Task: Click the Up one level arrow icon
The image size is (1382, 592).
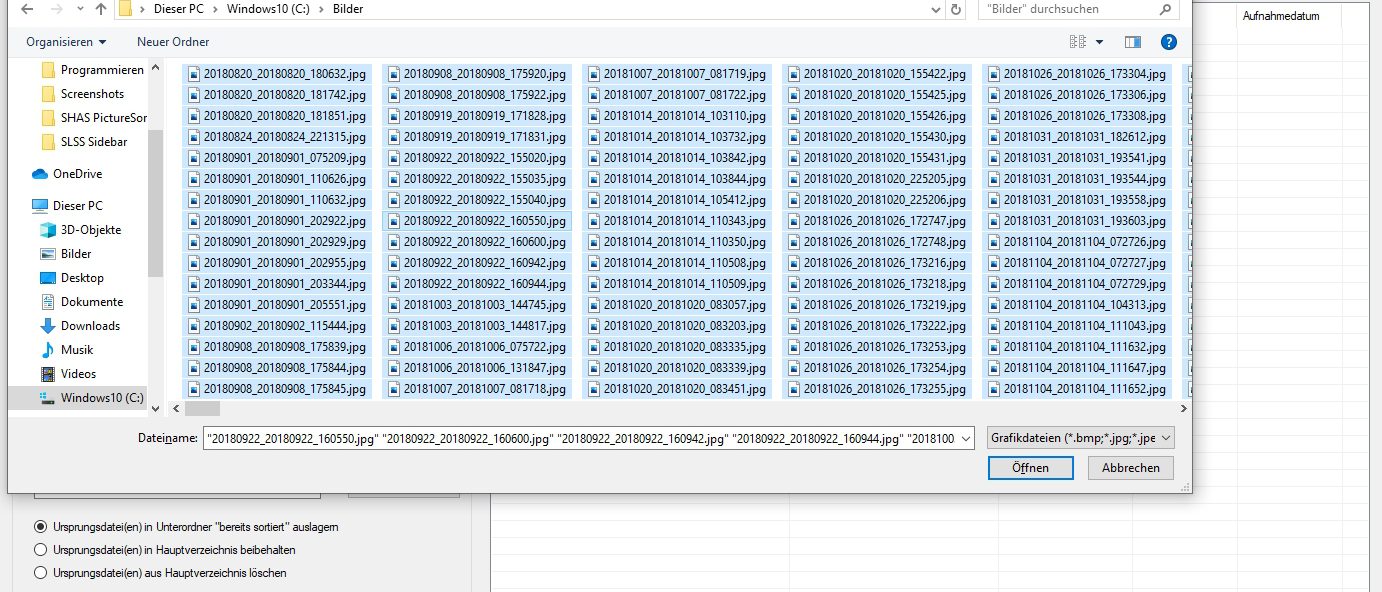Action: pyautogui.click(x=100, y=9)
